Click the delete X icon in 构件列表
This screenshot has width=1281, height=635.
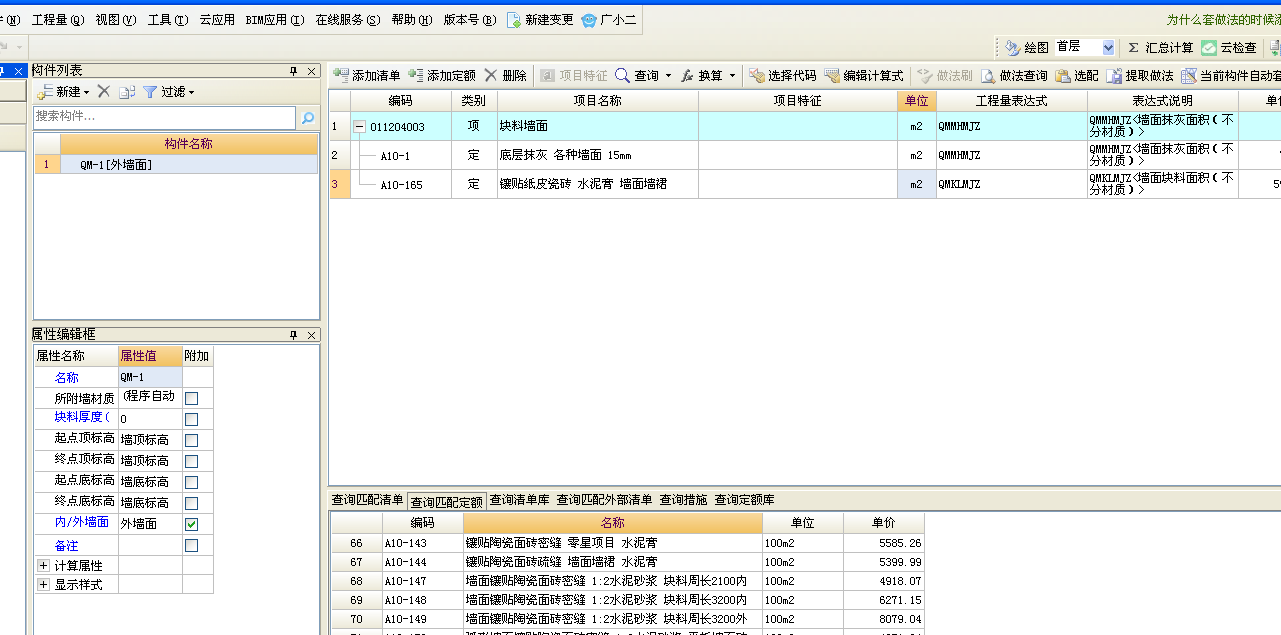coord(103,91)
